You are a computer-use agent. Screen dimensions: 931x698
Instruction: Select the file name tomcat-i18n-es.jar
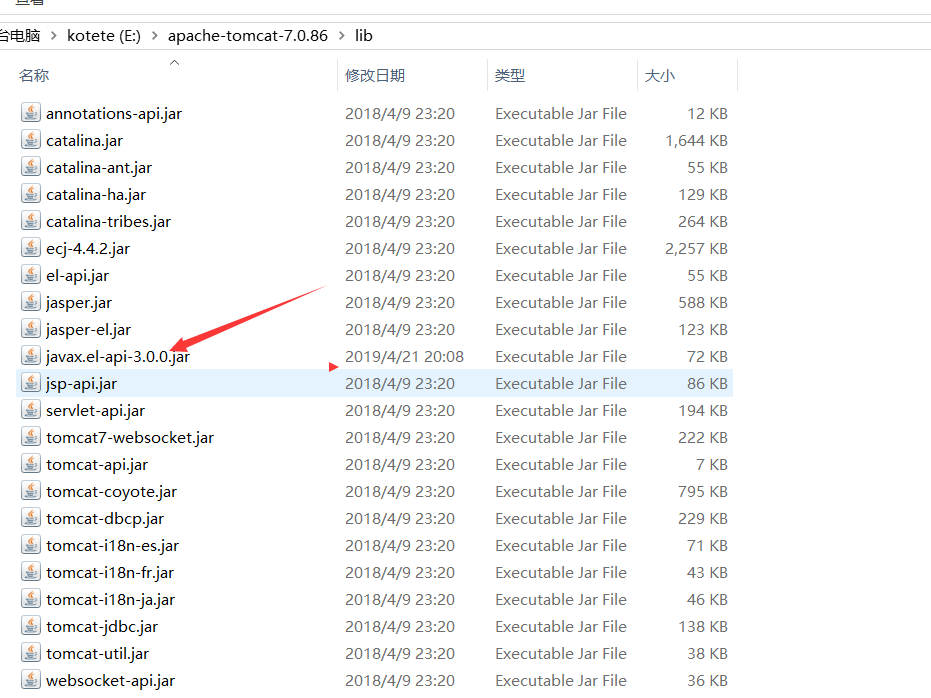112,545
